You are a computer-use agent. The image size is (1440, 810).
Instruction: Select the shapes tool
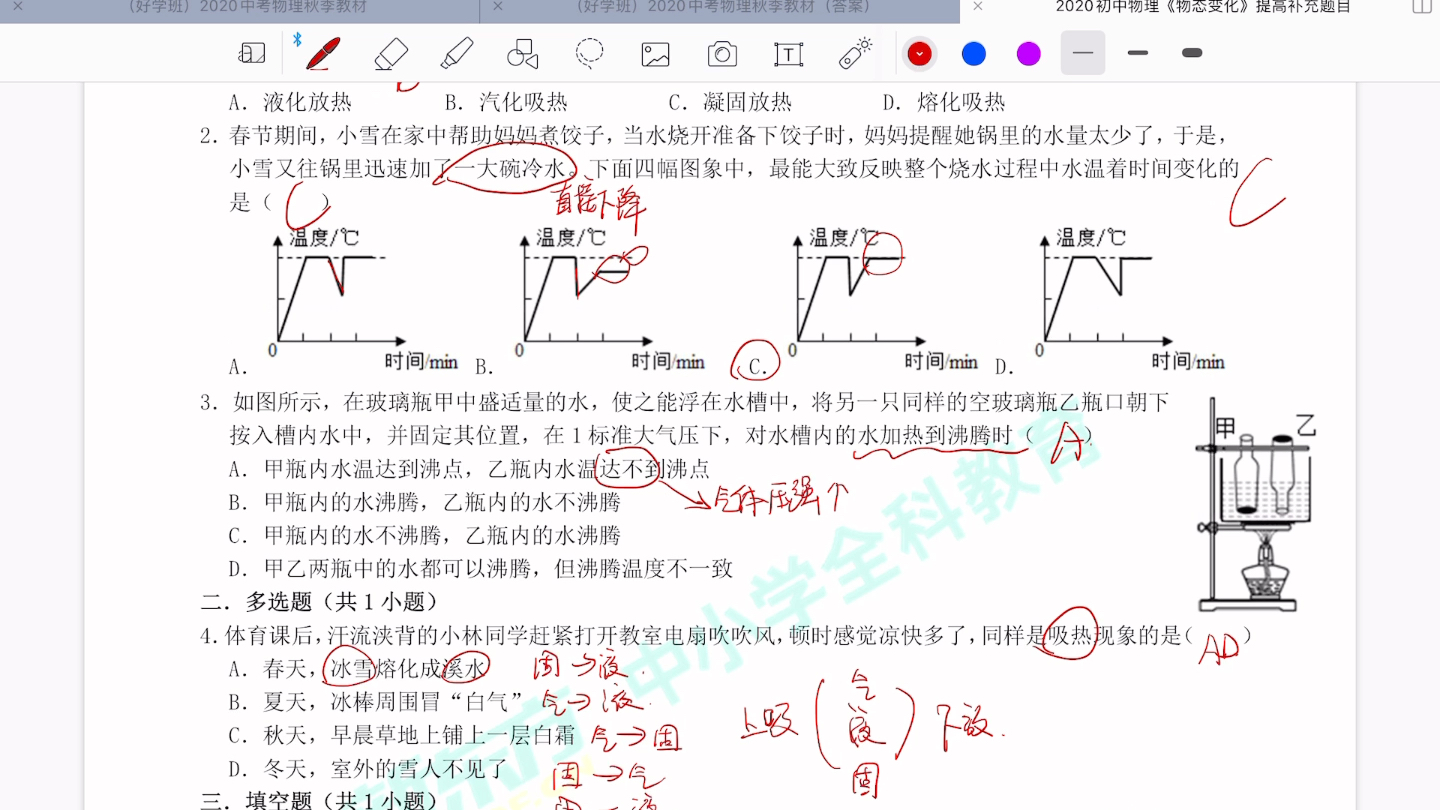click(523, 53)
